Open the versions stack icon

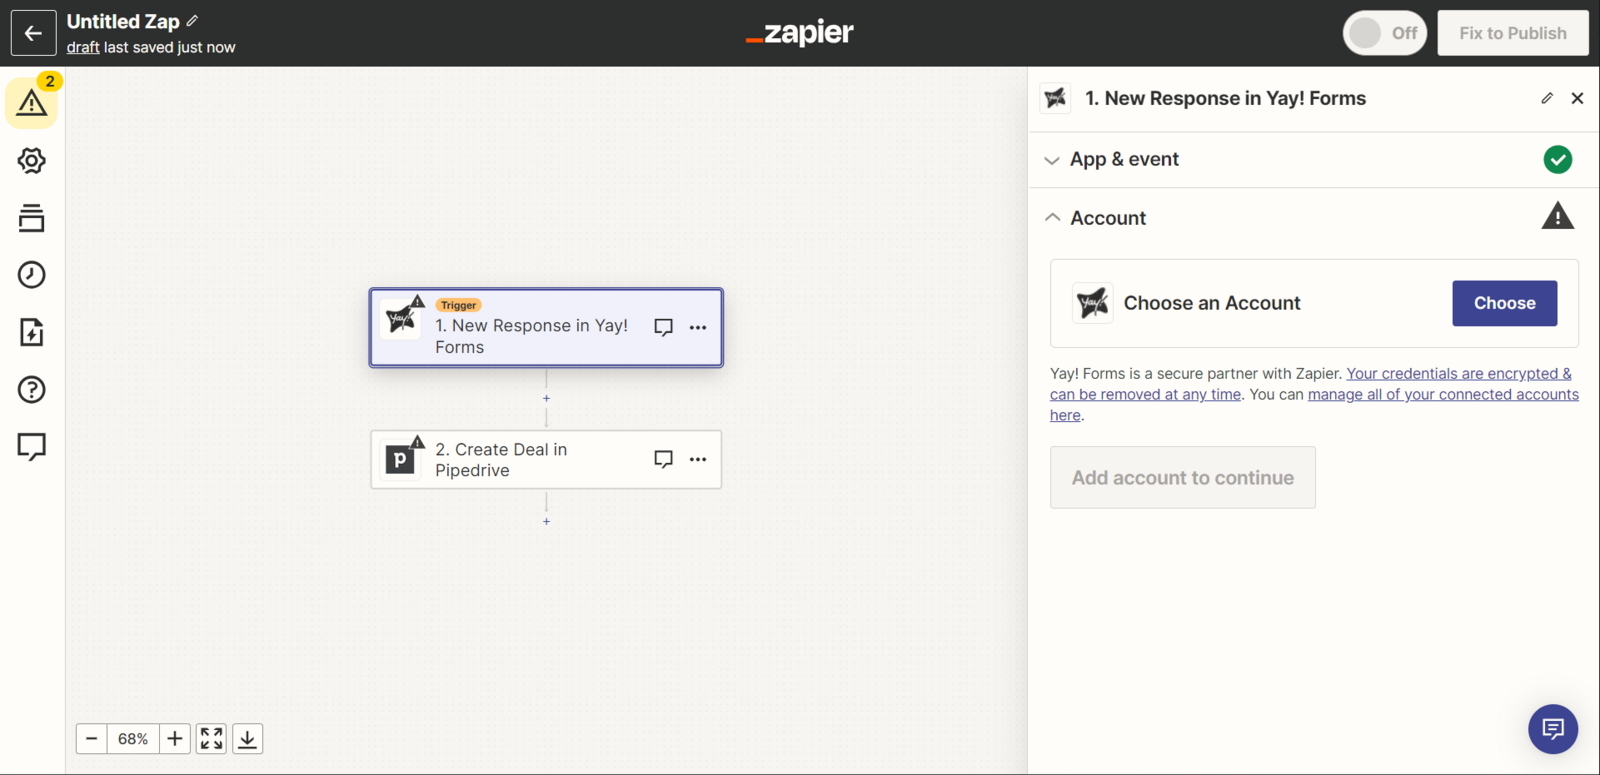click(x=31, y=218)
